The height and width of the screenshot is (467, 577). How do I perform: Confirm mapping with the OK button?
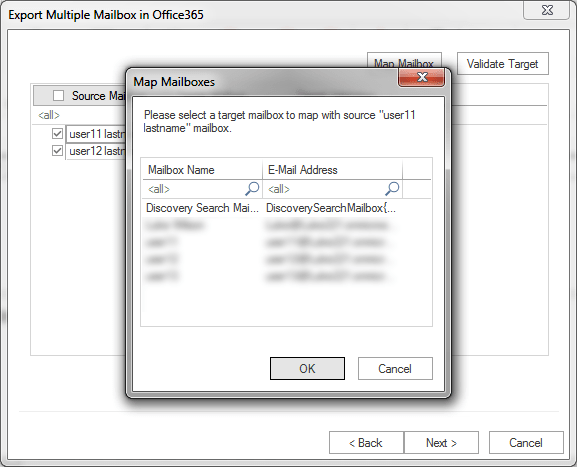307,368
